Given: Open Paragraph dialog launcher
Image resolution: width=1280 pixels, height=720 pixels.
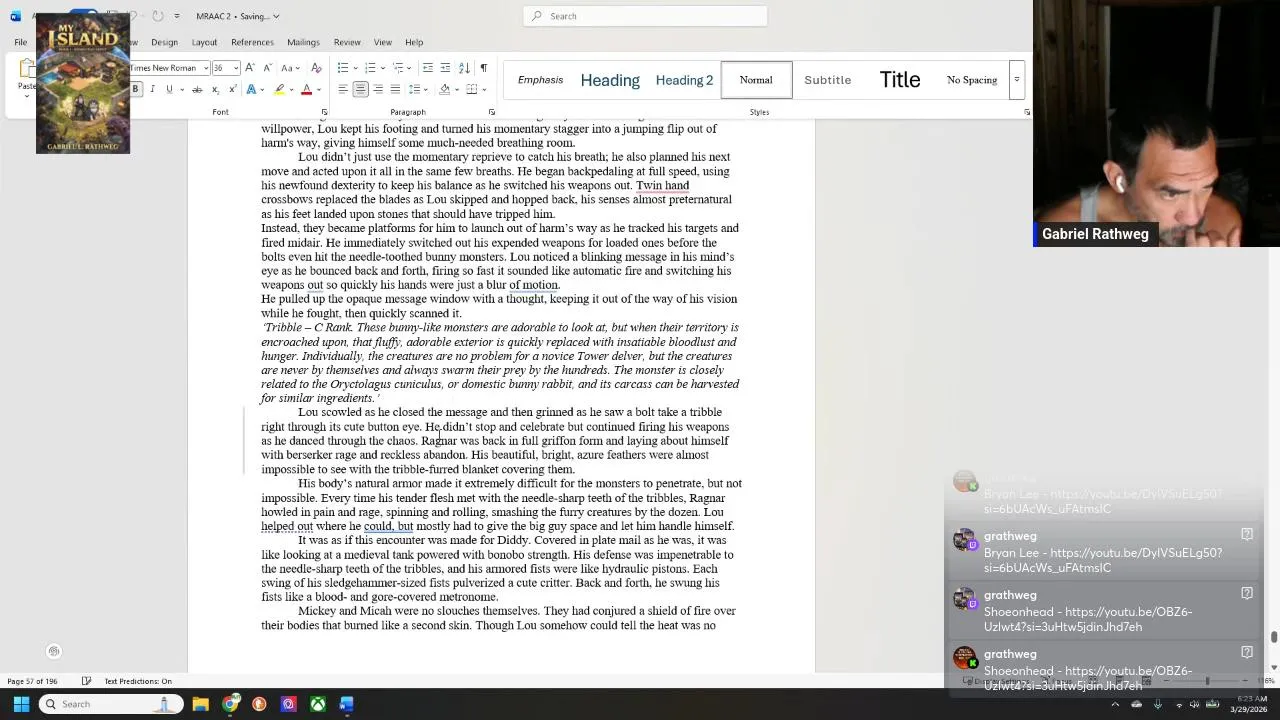Looking at the screenshot, I should [x=491, y=112].
